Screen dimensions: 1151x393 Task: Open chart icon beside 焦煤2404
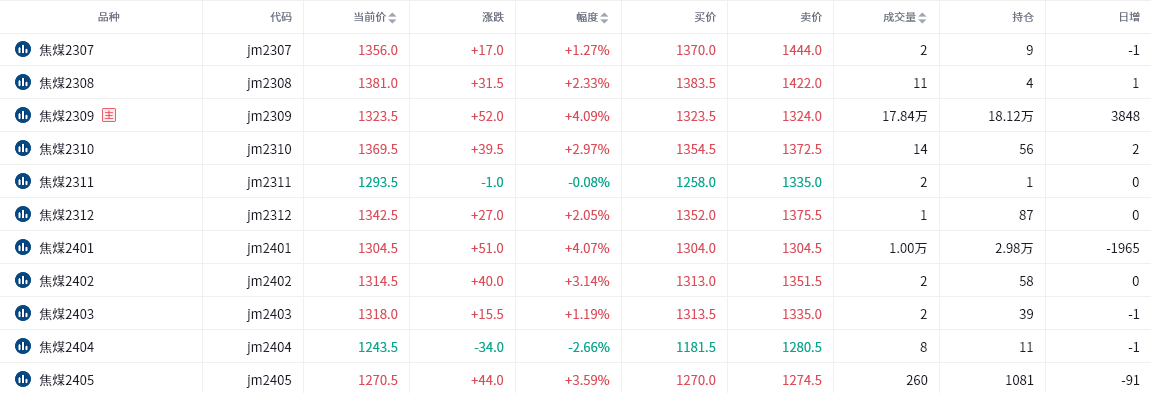pyautogui.click(x=23, y=346)
